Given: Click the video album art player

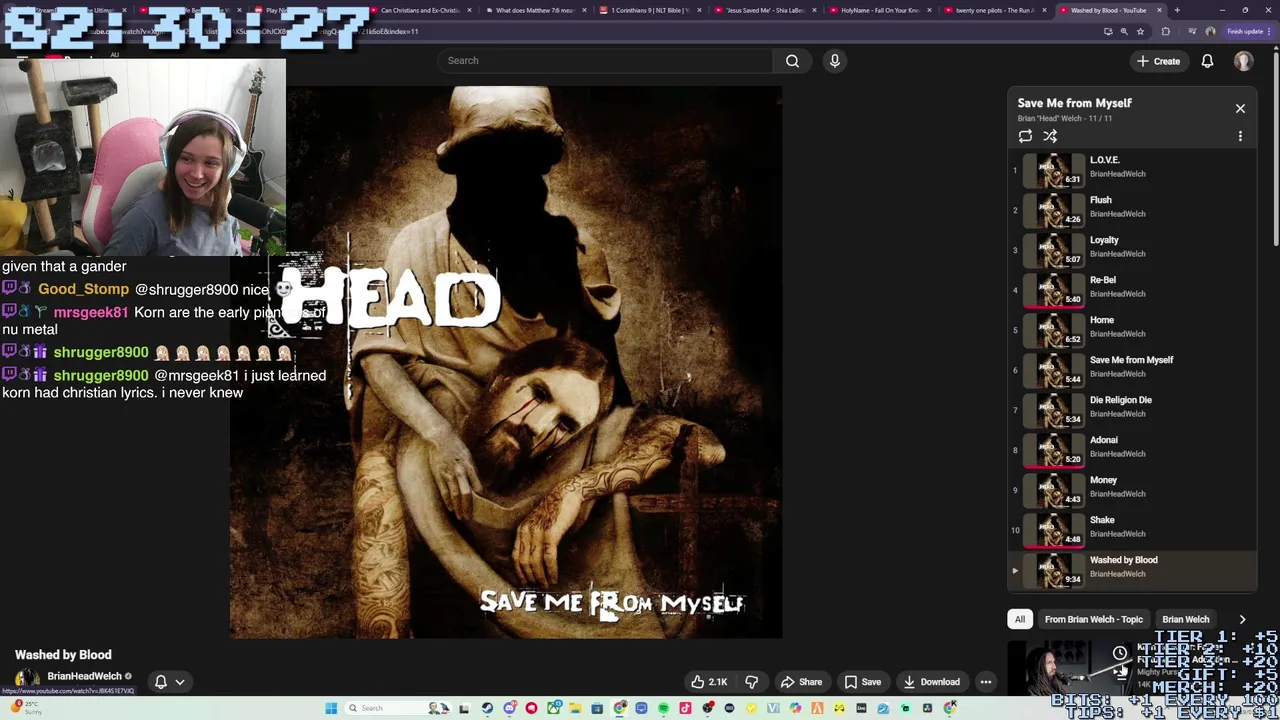Looking at the screenshot, I should (506, 362).
